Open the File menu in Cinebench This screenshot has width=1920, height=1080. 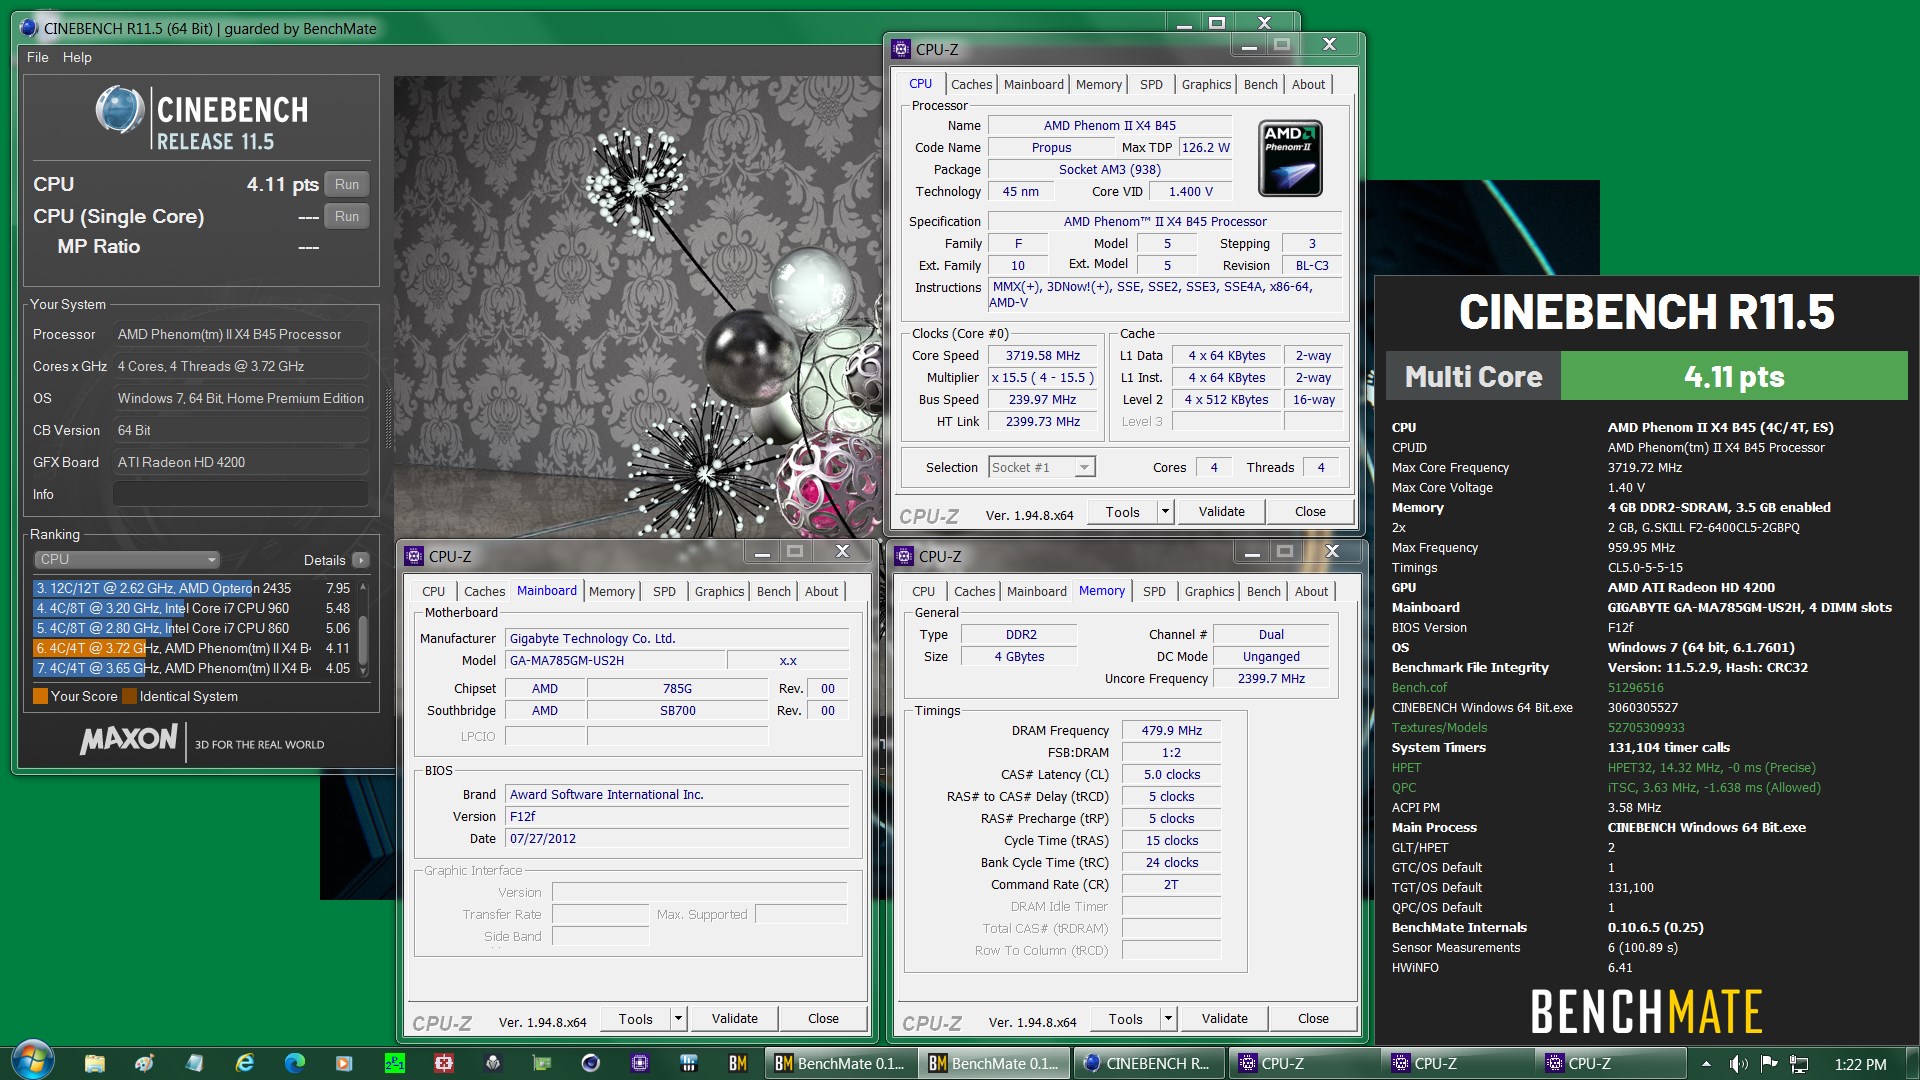(37, 57)
